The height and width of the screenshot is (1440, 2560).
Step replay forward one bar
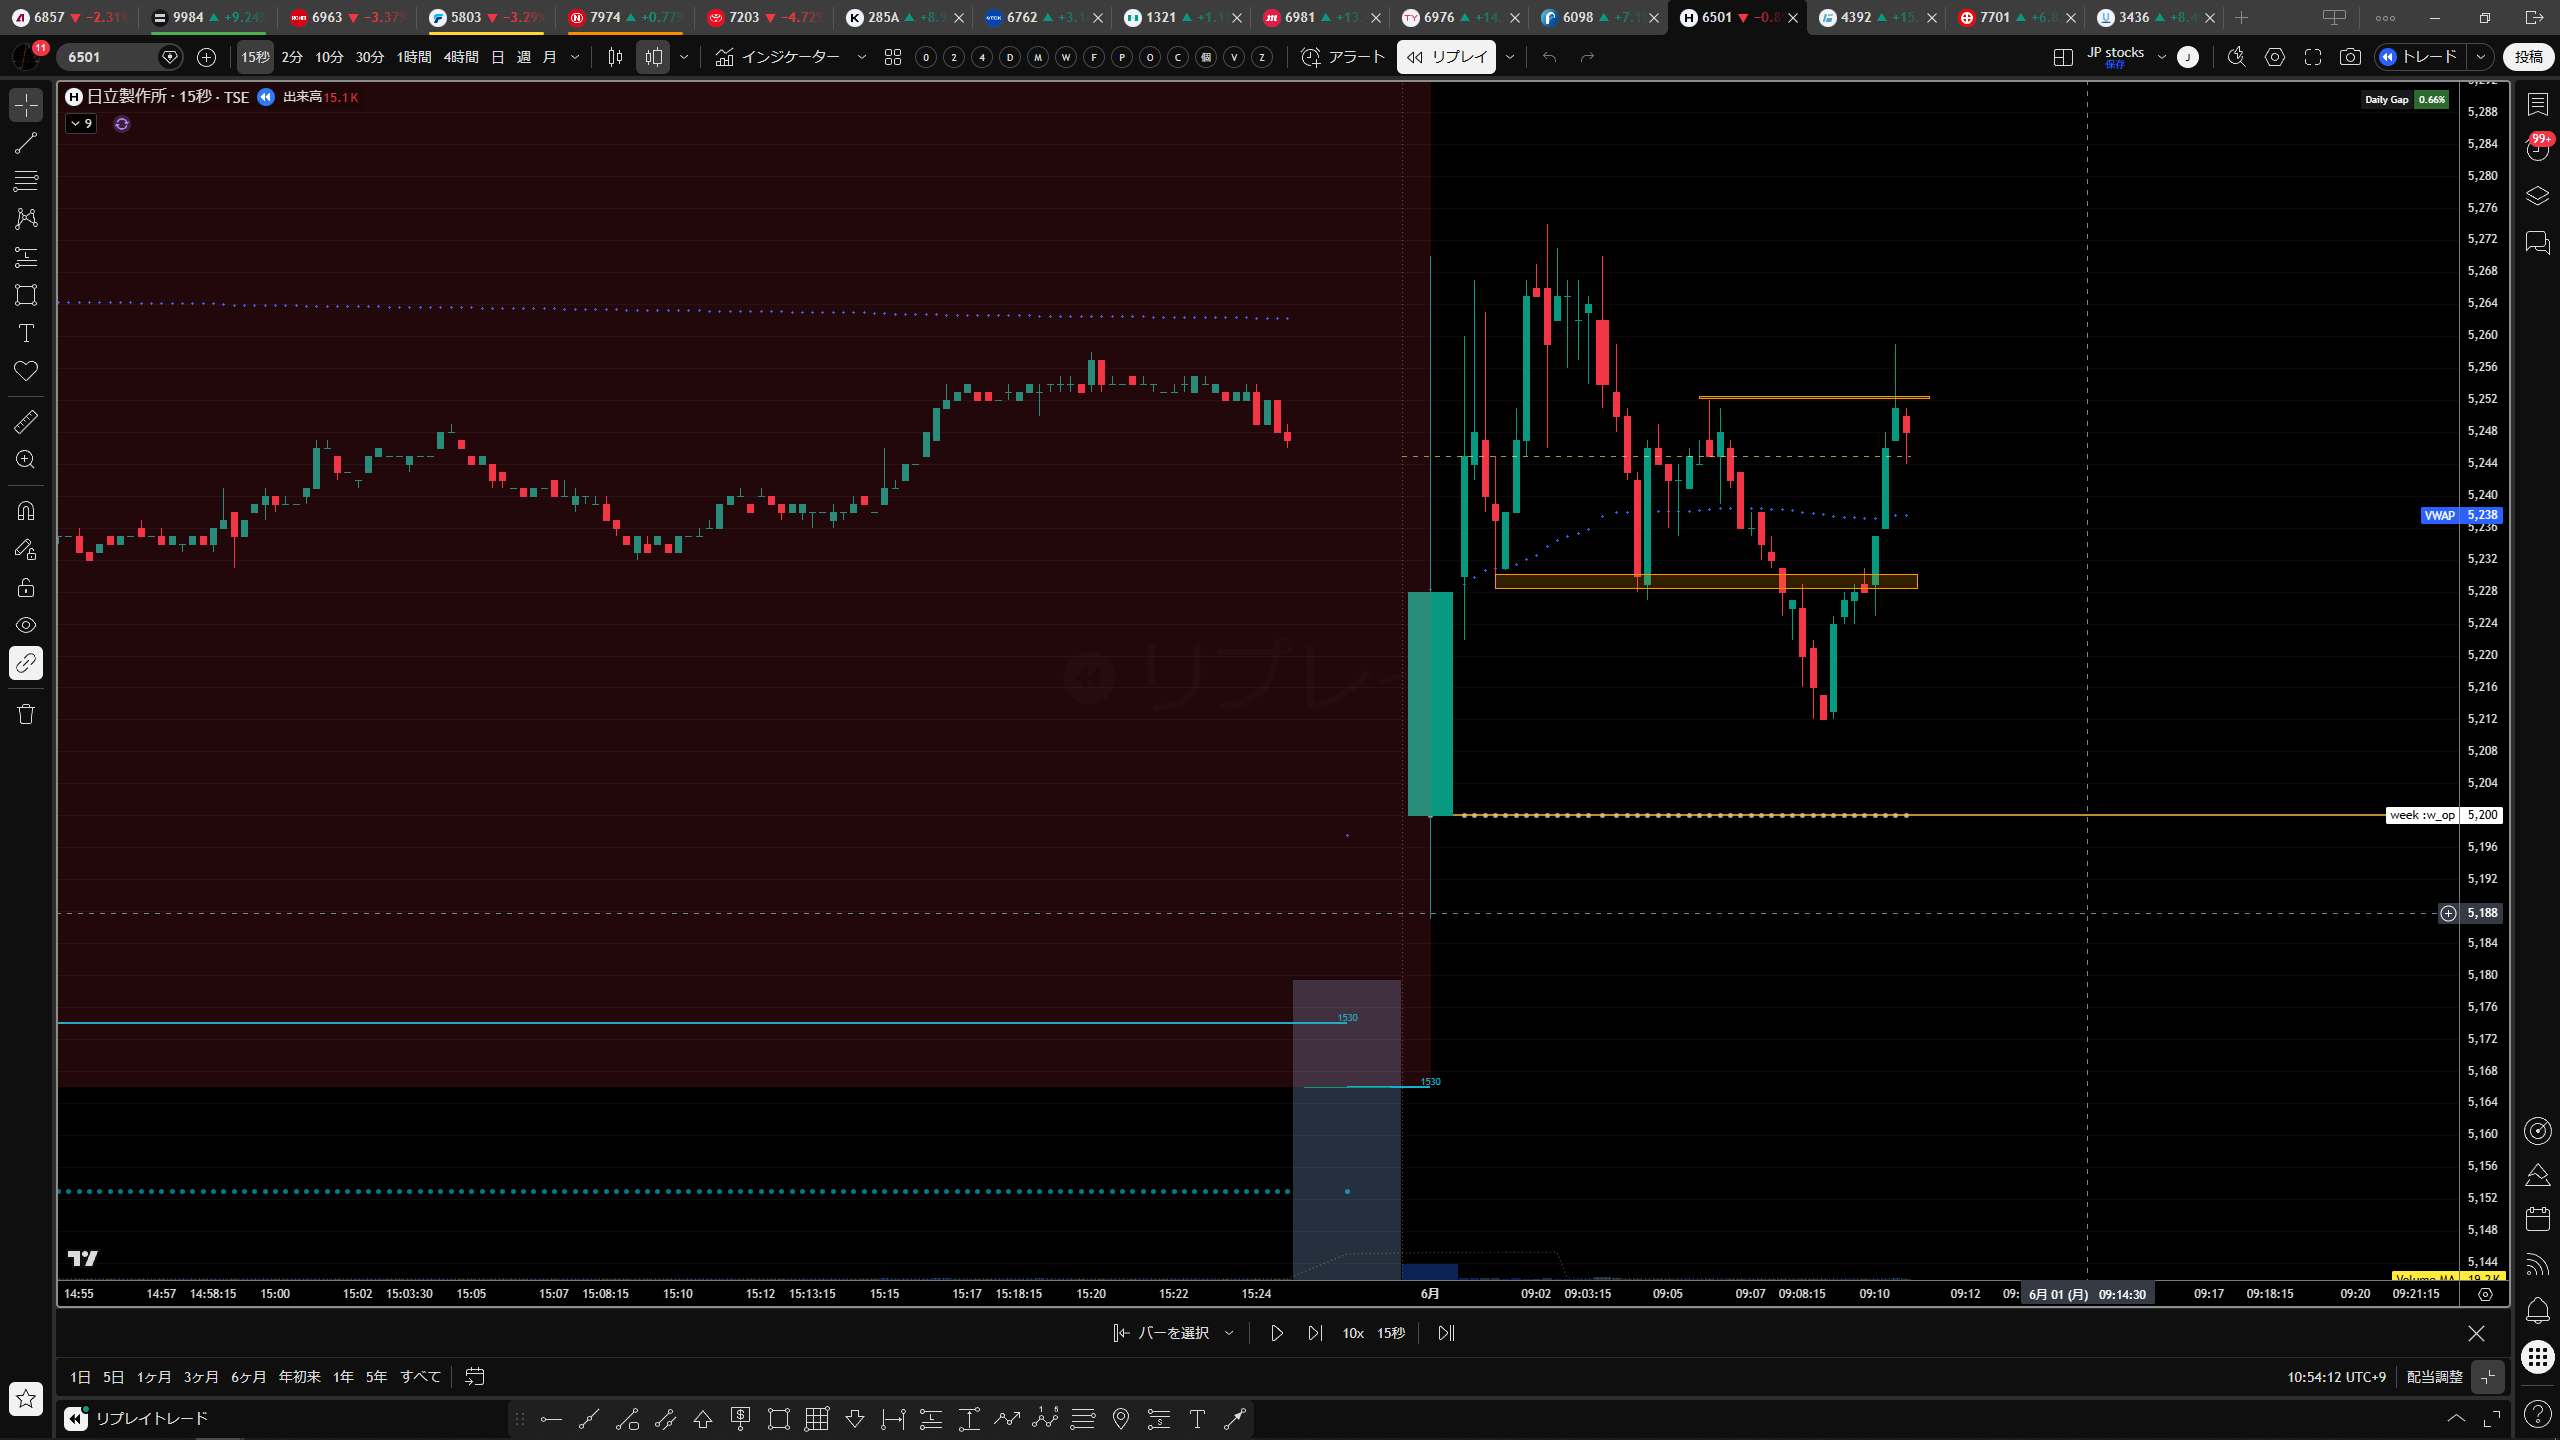(1315, 1333)
